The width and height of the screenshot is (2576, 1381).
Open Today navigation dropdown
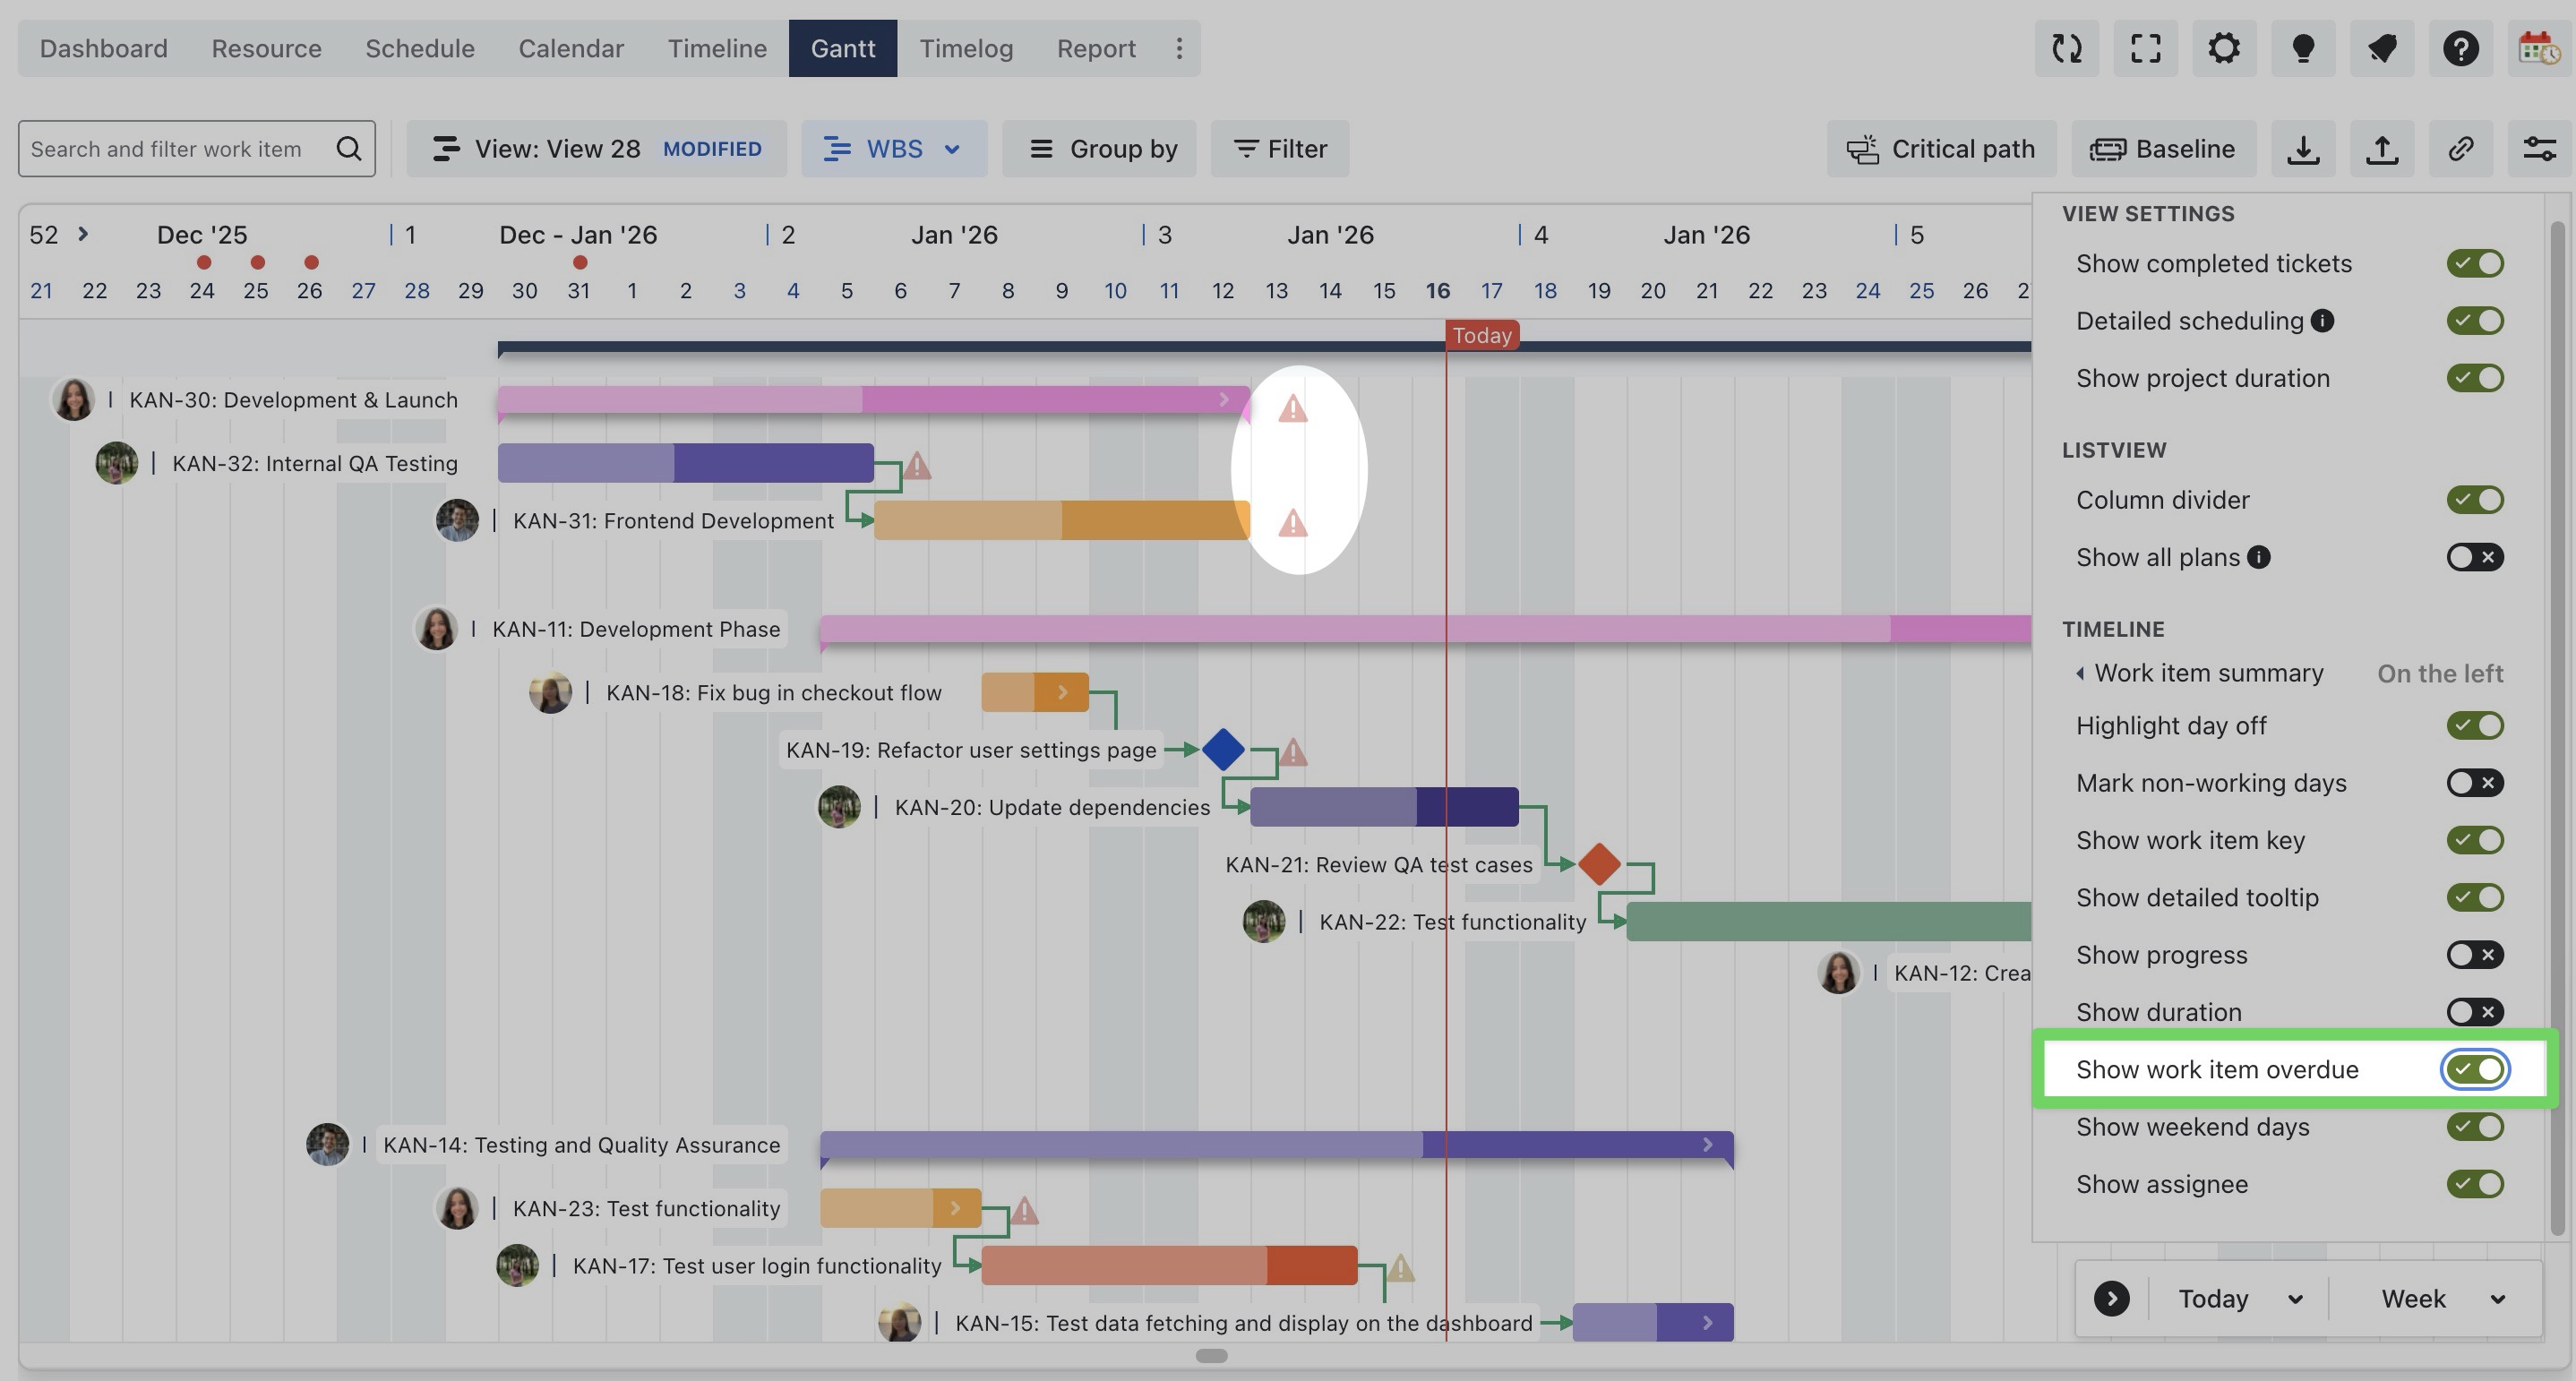2240,1299
